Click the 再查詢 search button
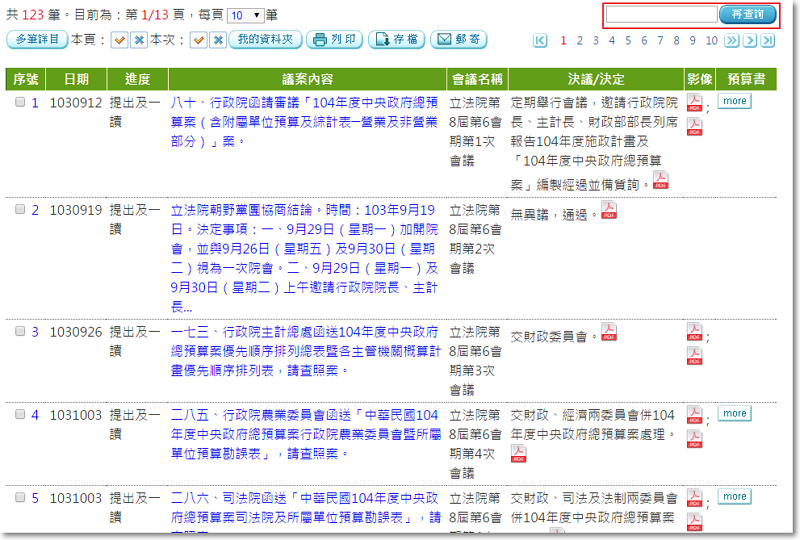Screen dimensions: 800x540 pyautogui.click(x=747, y=14)
